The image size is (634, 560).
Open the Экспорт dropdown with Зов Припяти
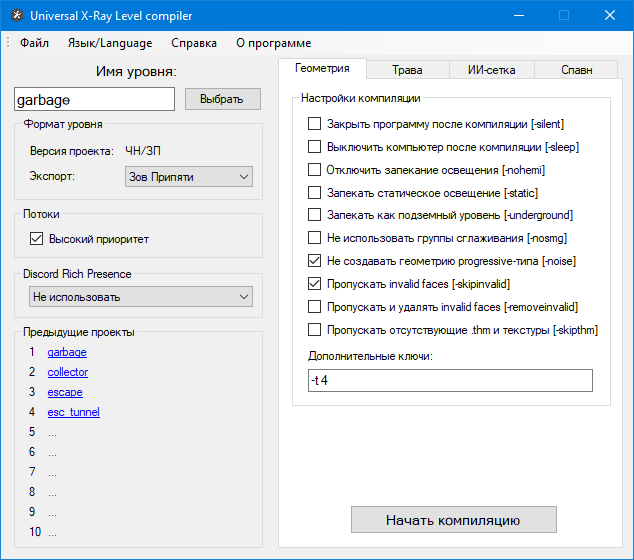(188, 177)
